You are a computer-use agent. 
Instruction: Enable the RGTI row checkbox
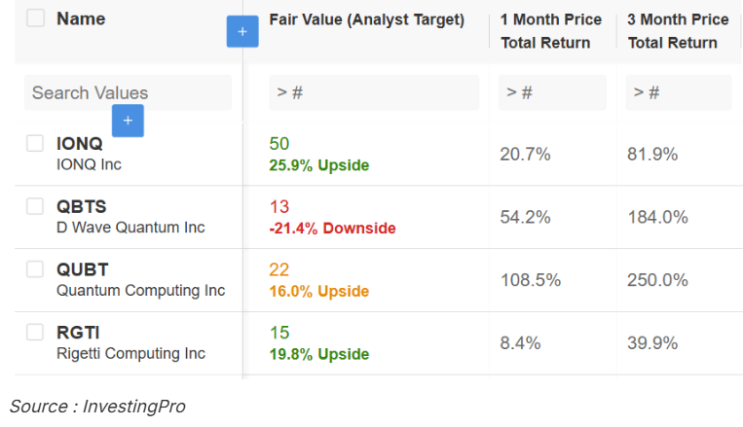point(35,332)
